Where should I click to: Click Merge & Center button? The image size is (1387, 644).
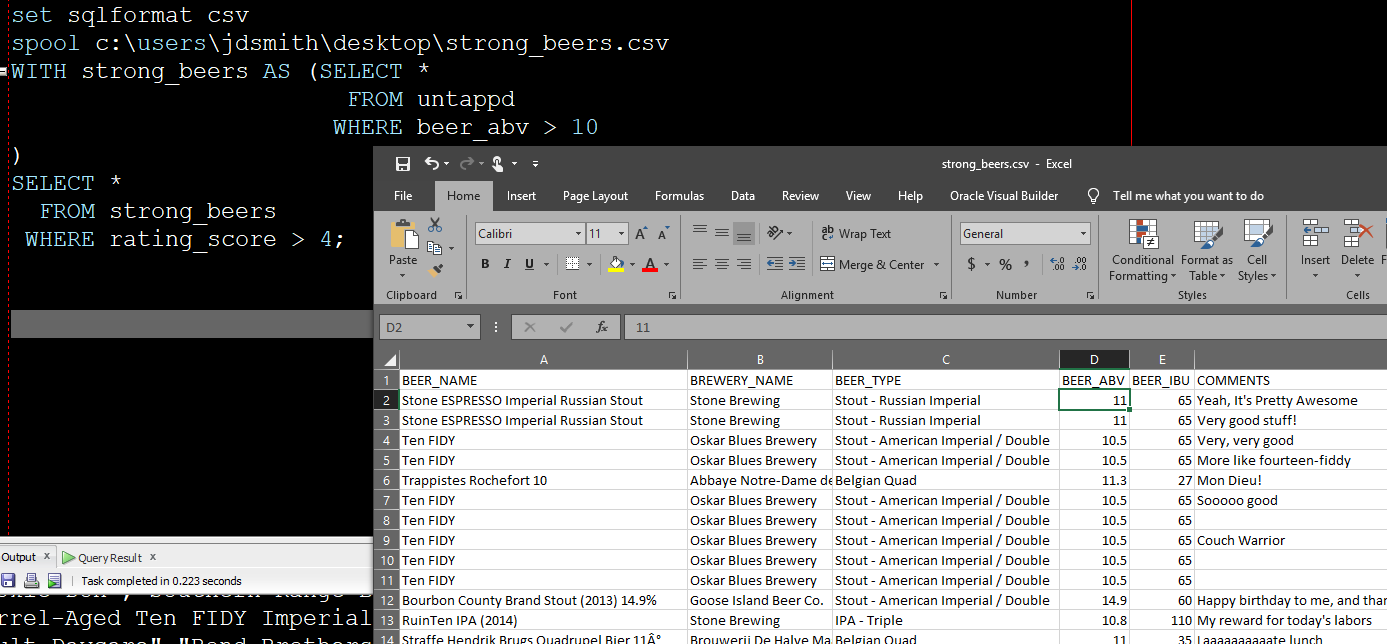[872, 265]
